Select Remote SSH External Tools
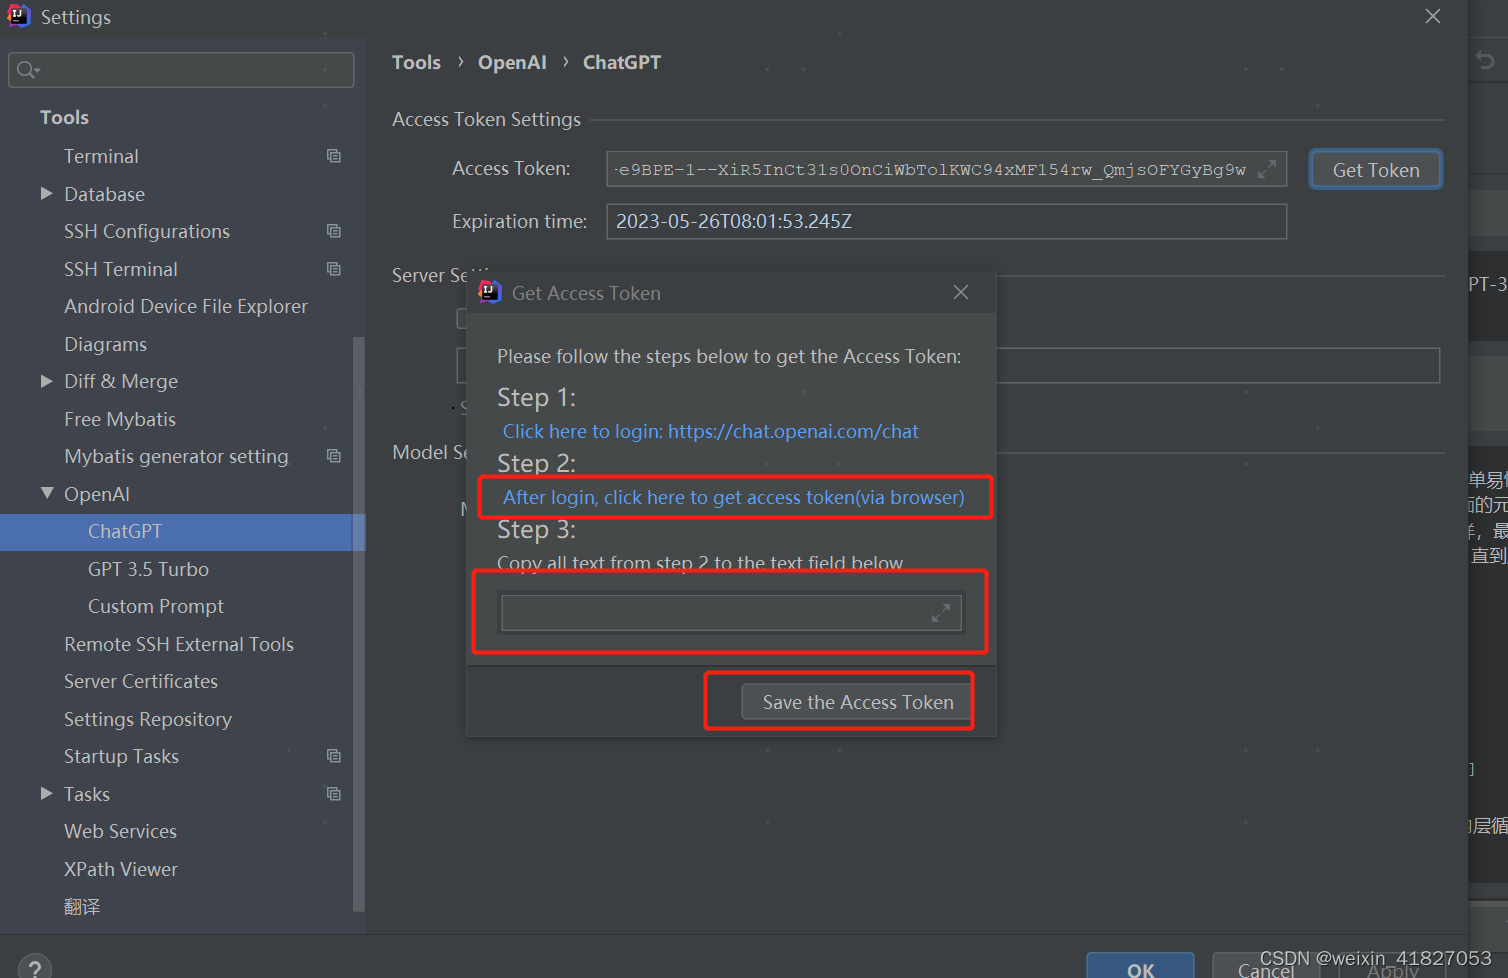Viewport: 1508px width, 978px height. pyautogui.click(x=179, y=644)
